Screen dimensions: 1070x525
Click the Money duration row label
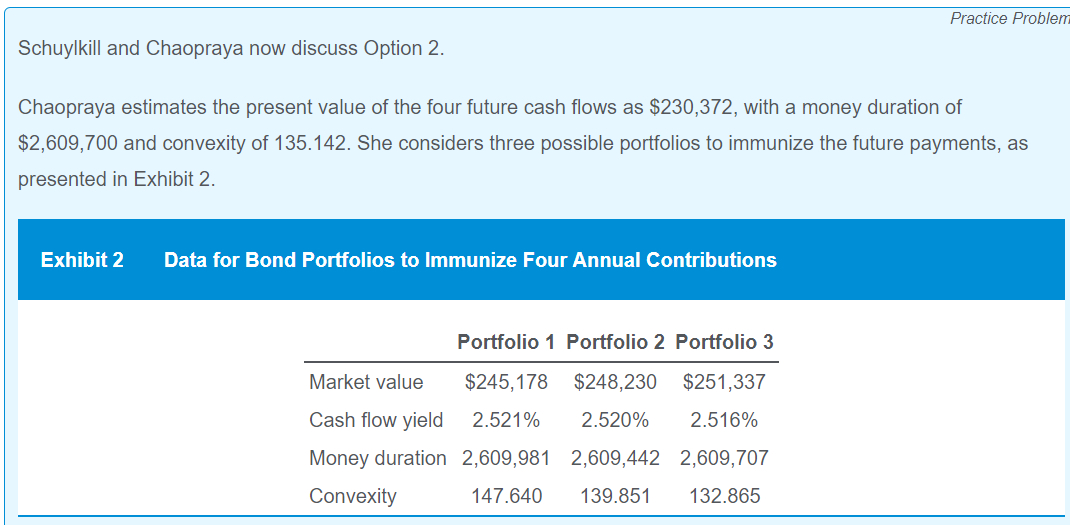click(x=378, y=458)
